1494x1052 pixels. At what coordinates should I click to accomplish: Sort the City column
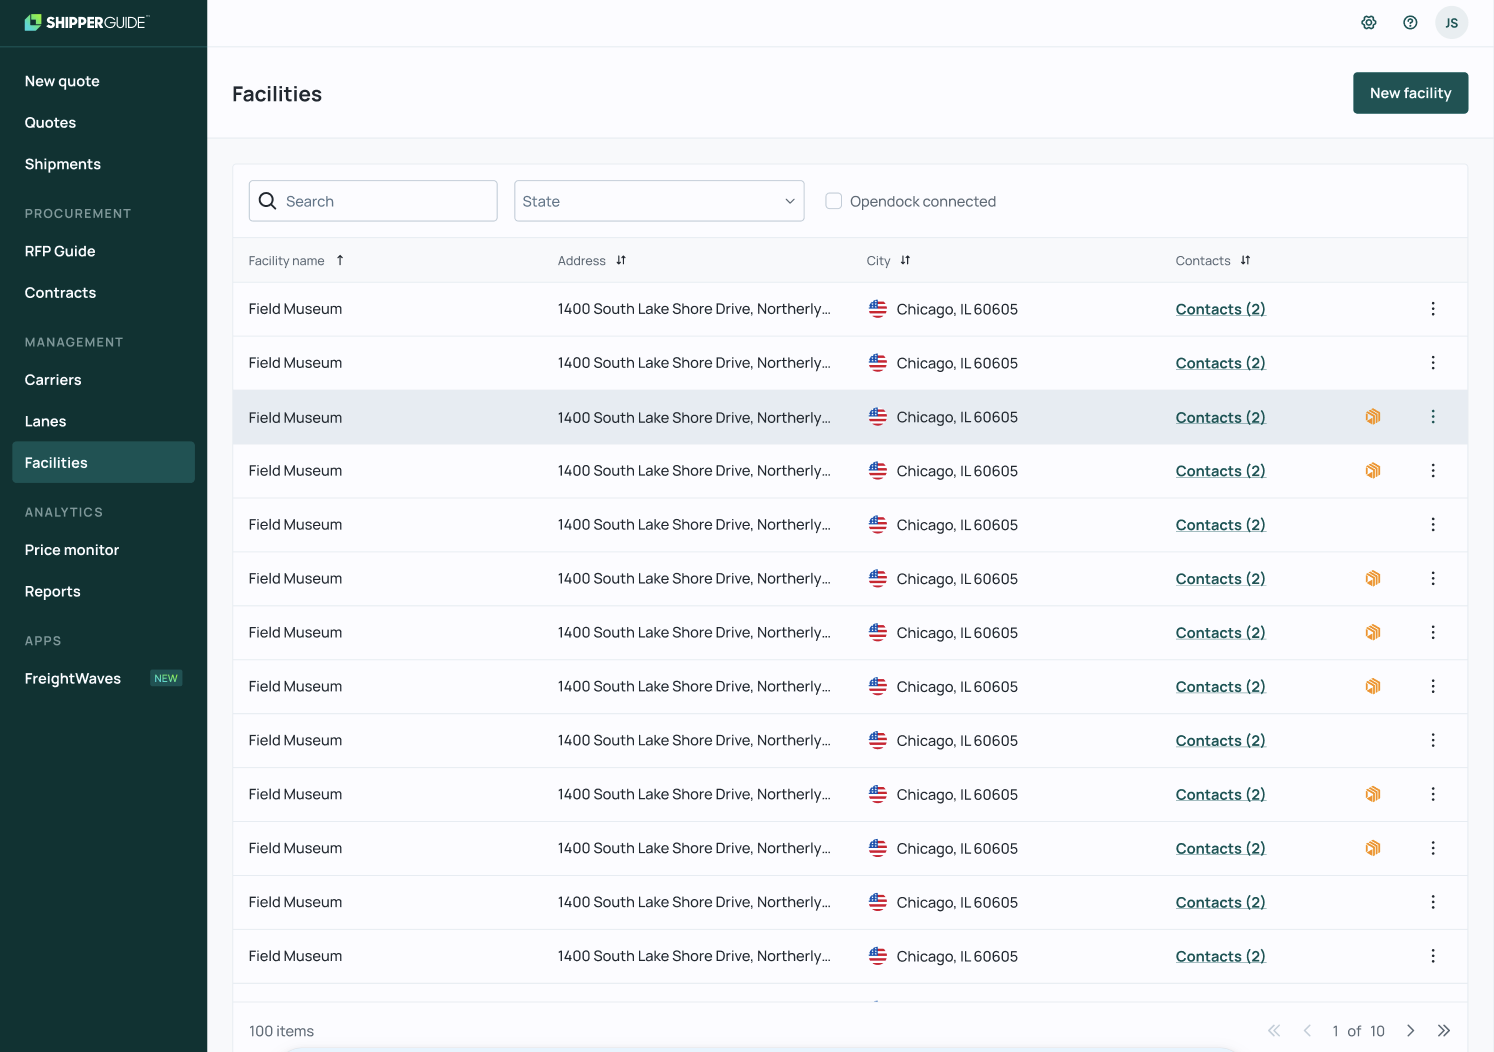tap(905, 260)
